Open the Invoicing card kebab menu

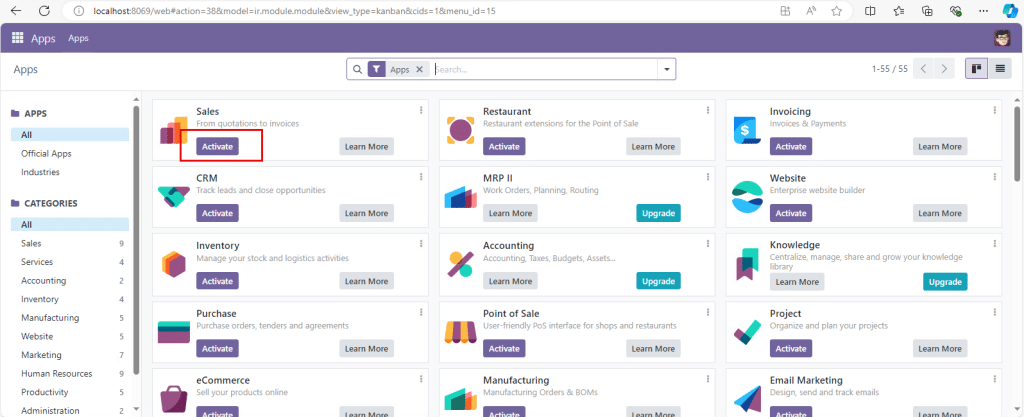point(995,110)
